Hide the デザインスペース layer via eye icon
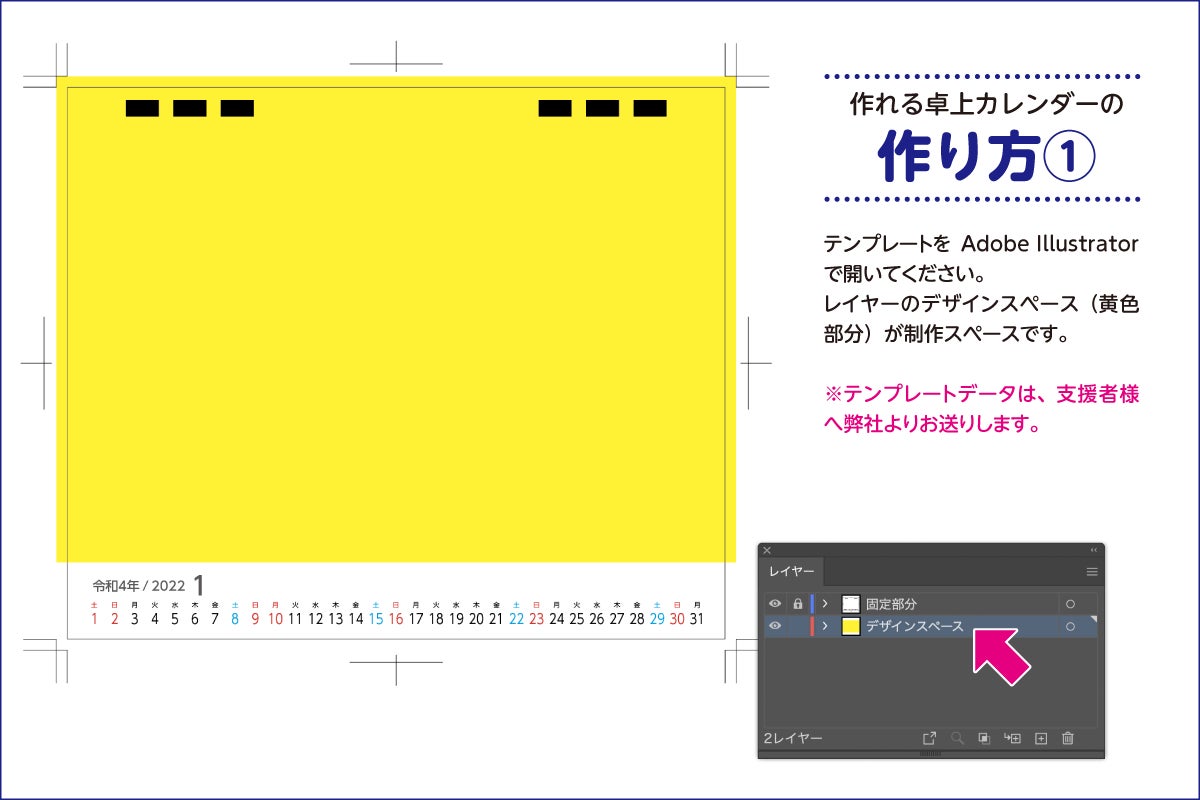This screenshot has width=1200, height=800. 775,626
